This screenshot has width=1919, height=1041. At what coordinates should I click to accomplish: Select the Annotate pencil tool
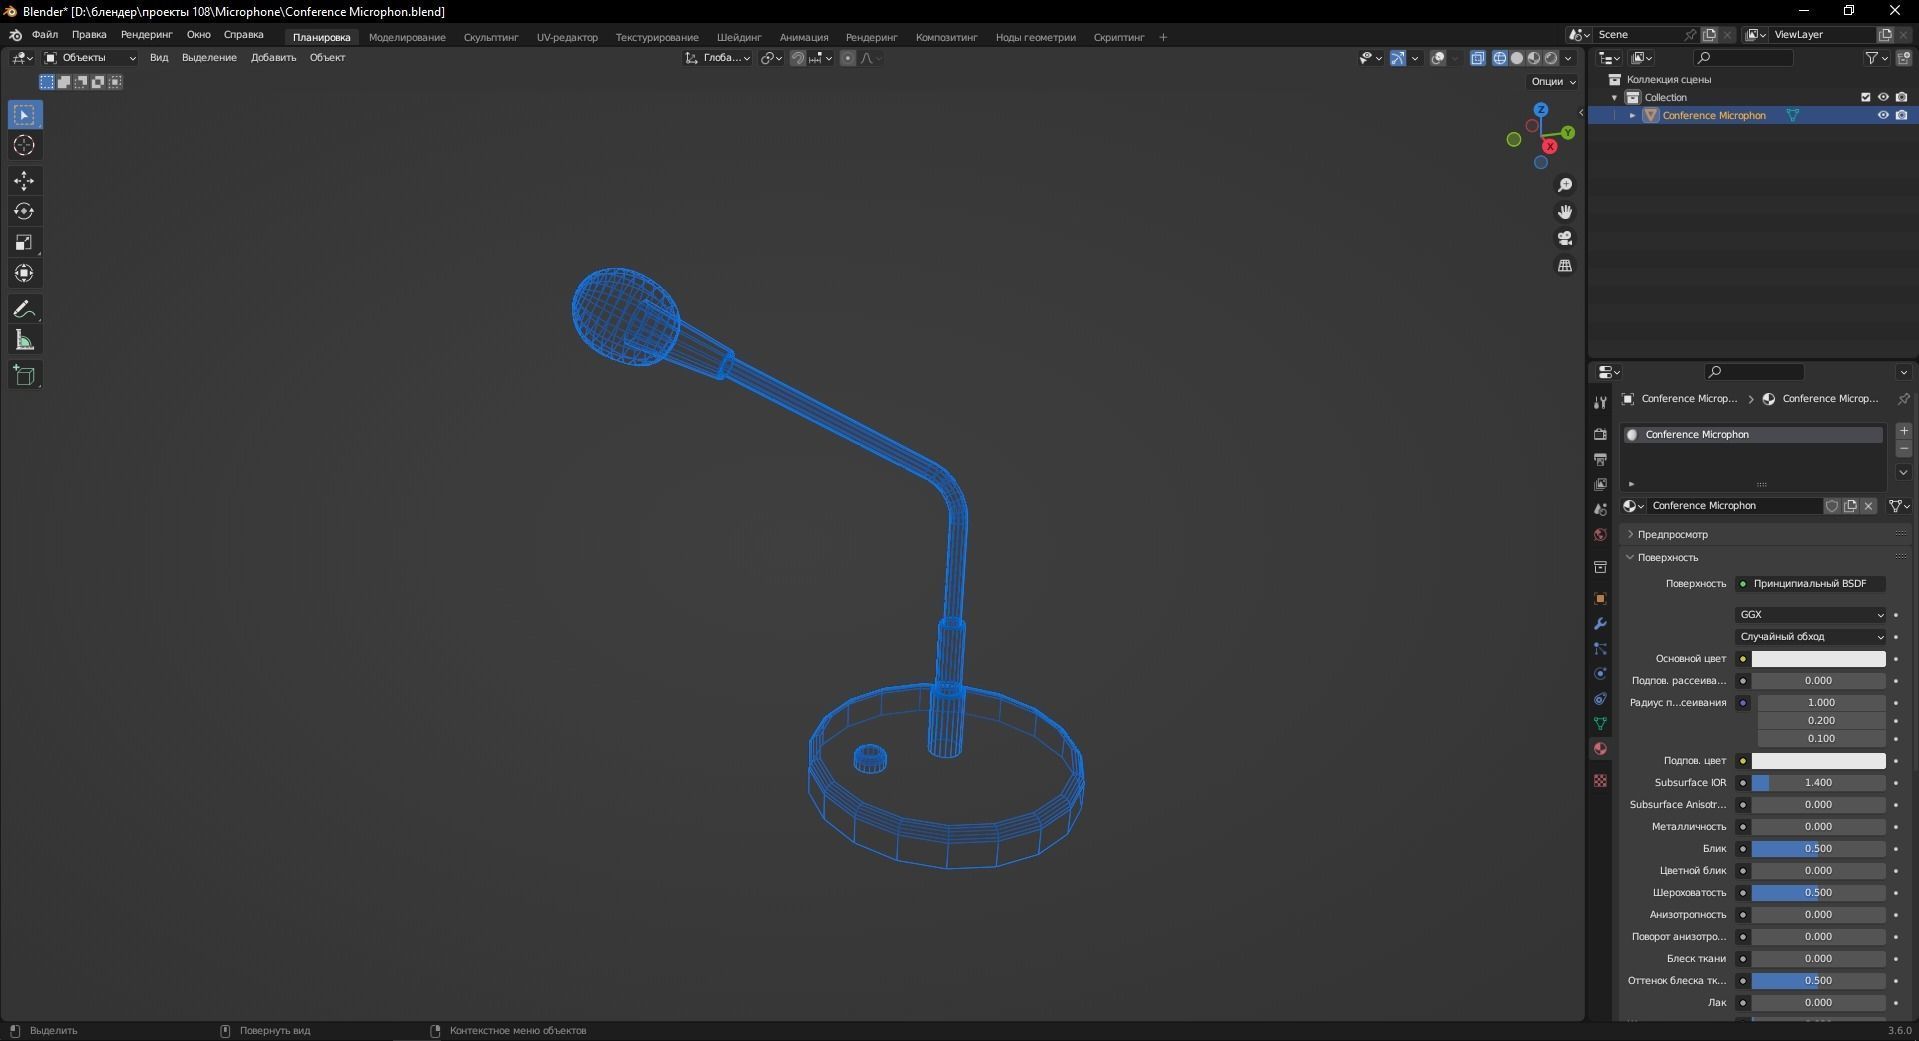click(x=25, y=310)
